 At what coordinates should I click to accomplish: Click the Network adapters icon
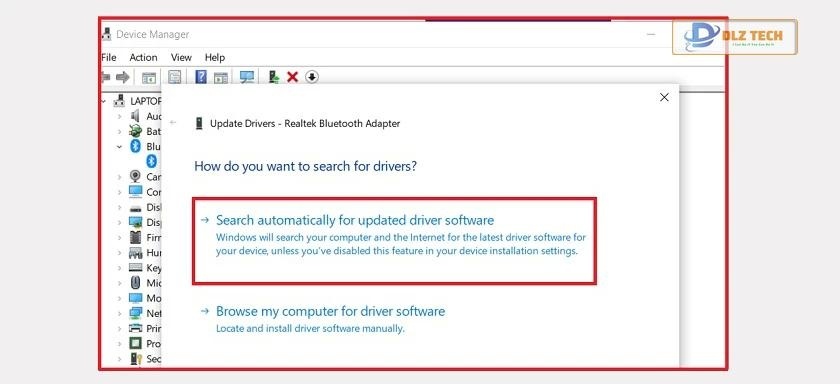tap(136, 313)
